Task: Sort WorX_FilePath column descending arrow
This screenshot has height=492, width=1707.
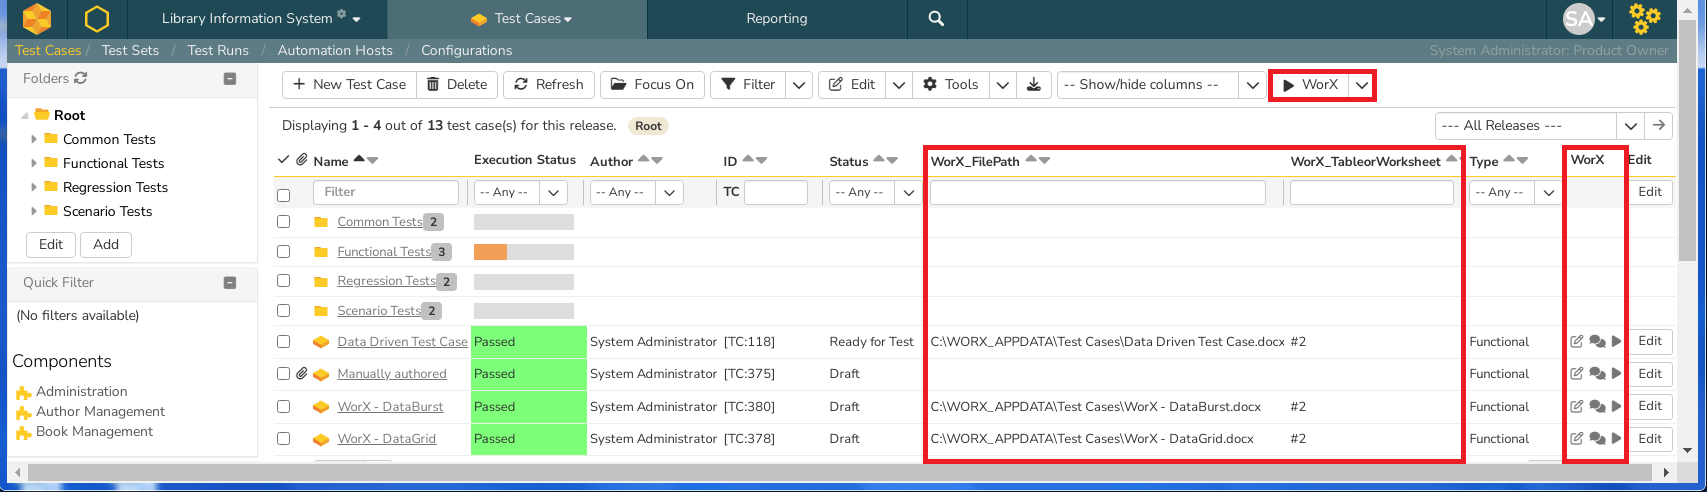Action: [x=1045, y=160]
